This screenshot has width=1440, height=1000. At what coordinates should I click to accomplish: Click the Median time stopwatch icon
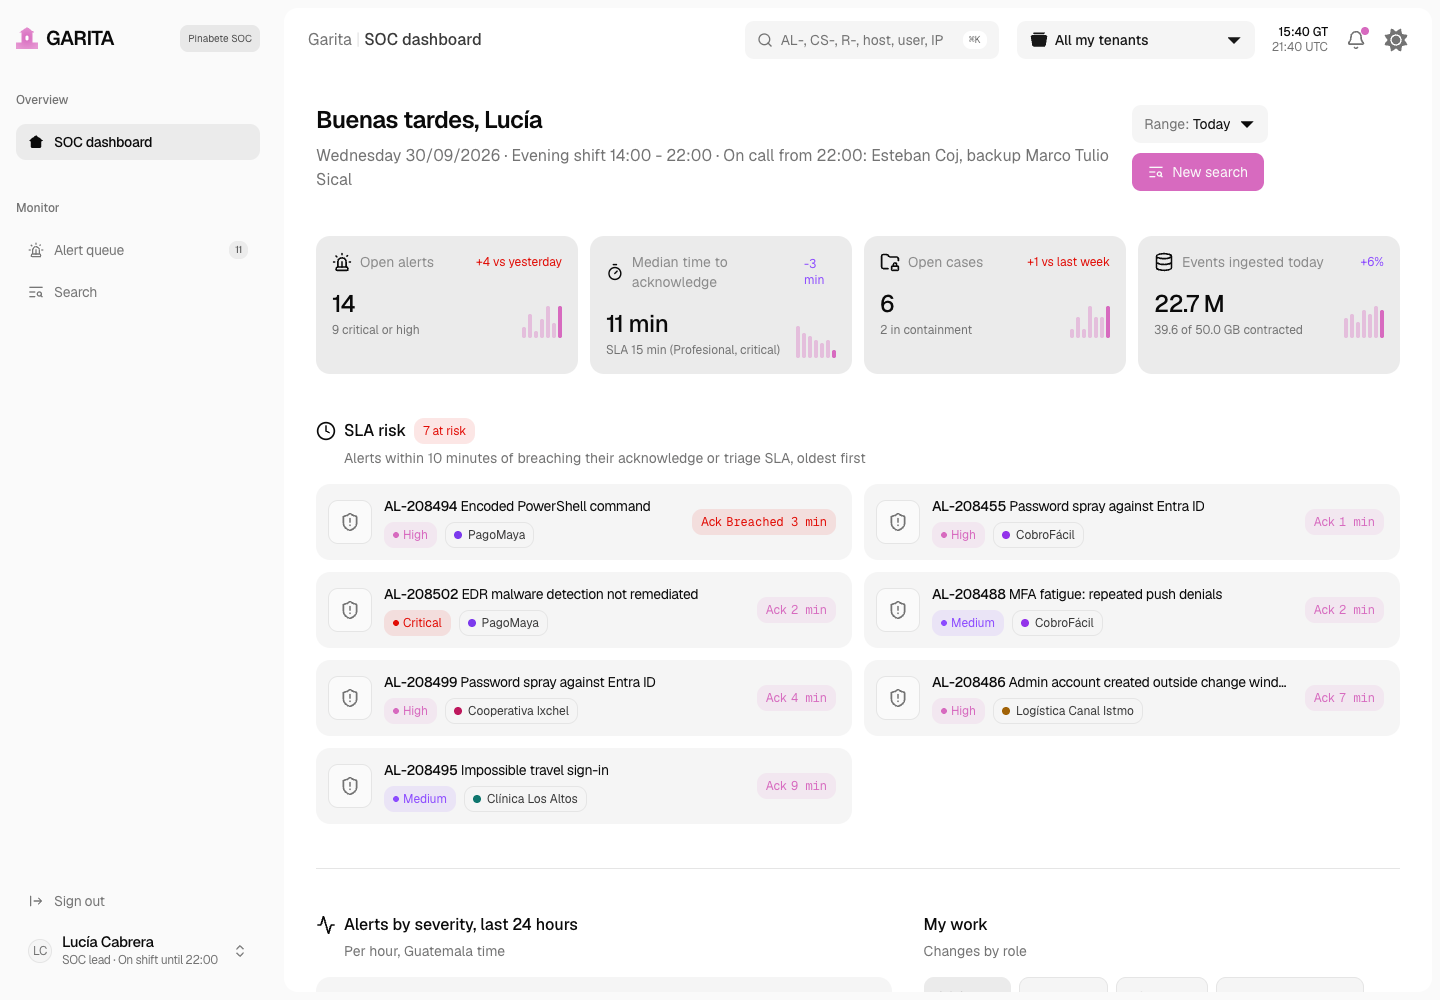[615, 272]
